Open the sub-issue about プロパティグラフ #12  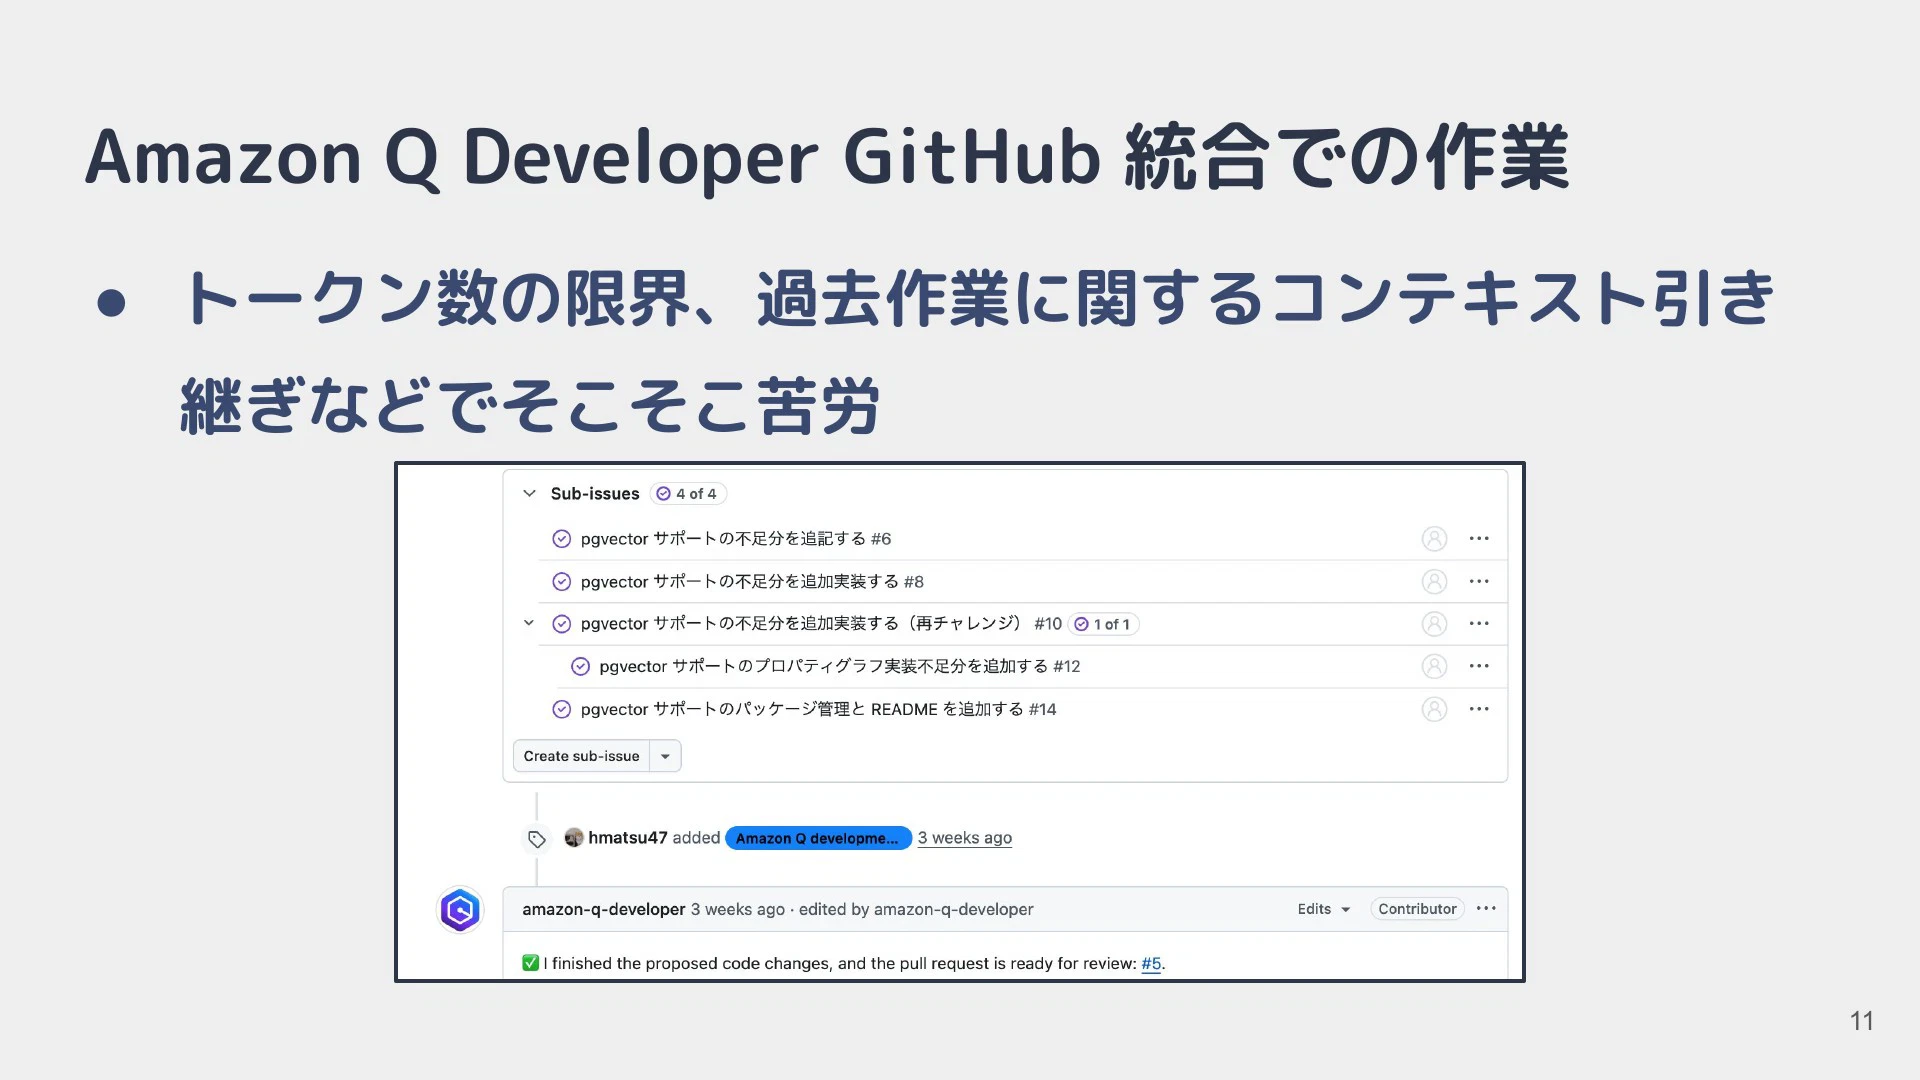click(x=840, y=666)
